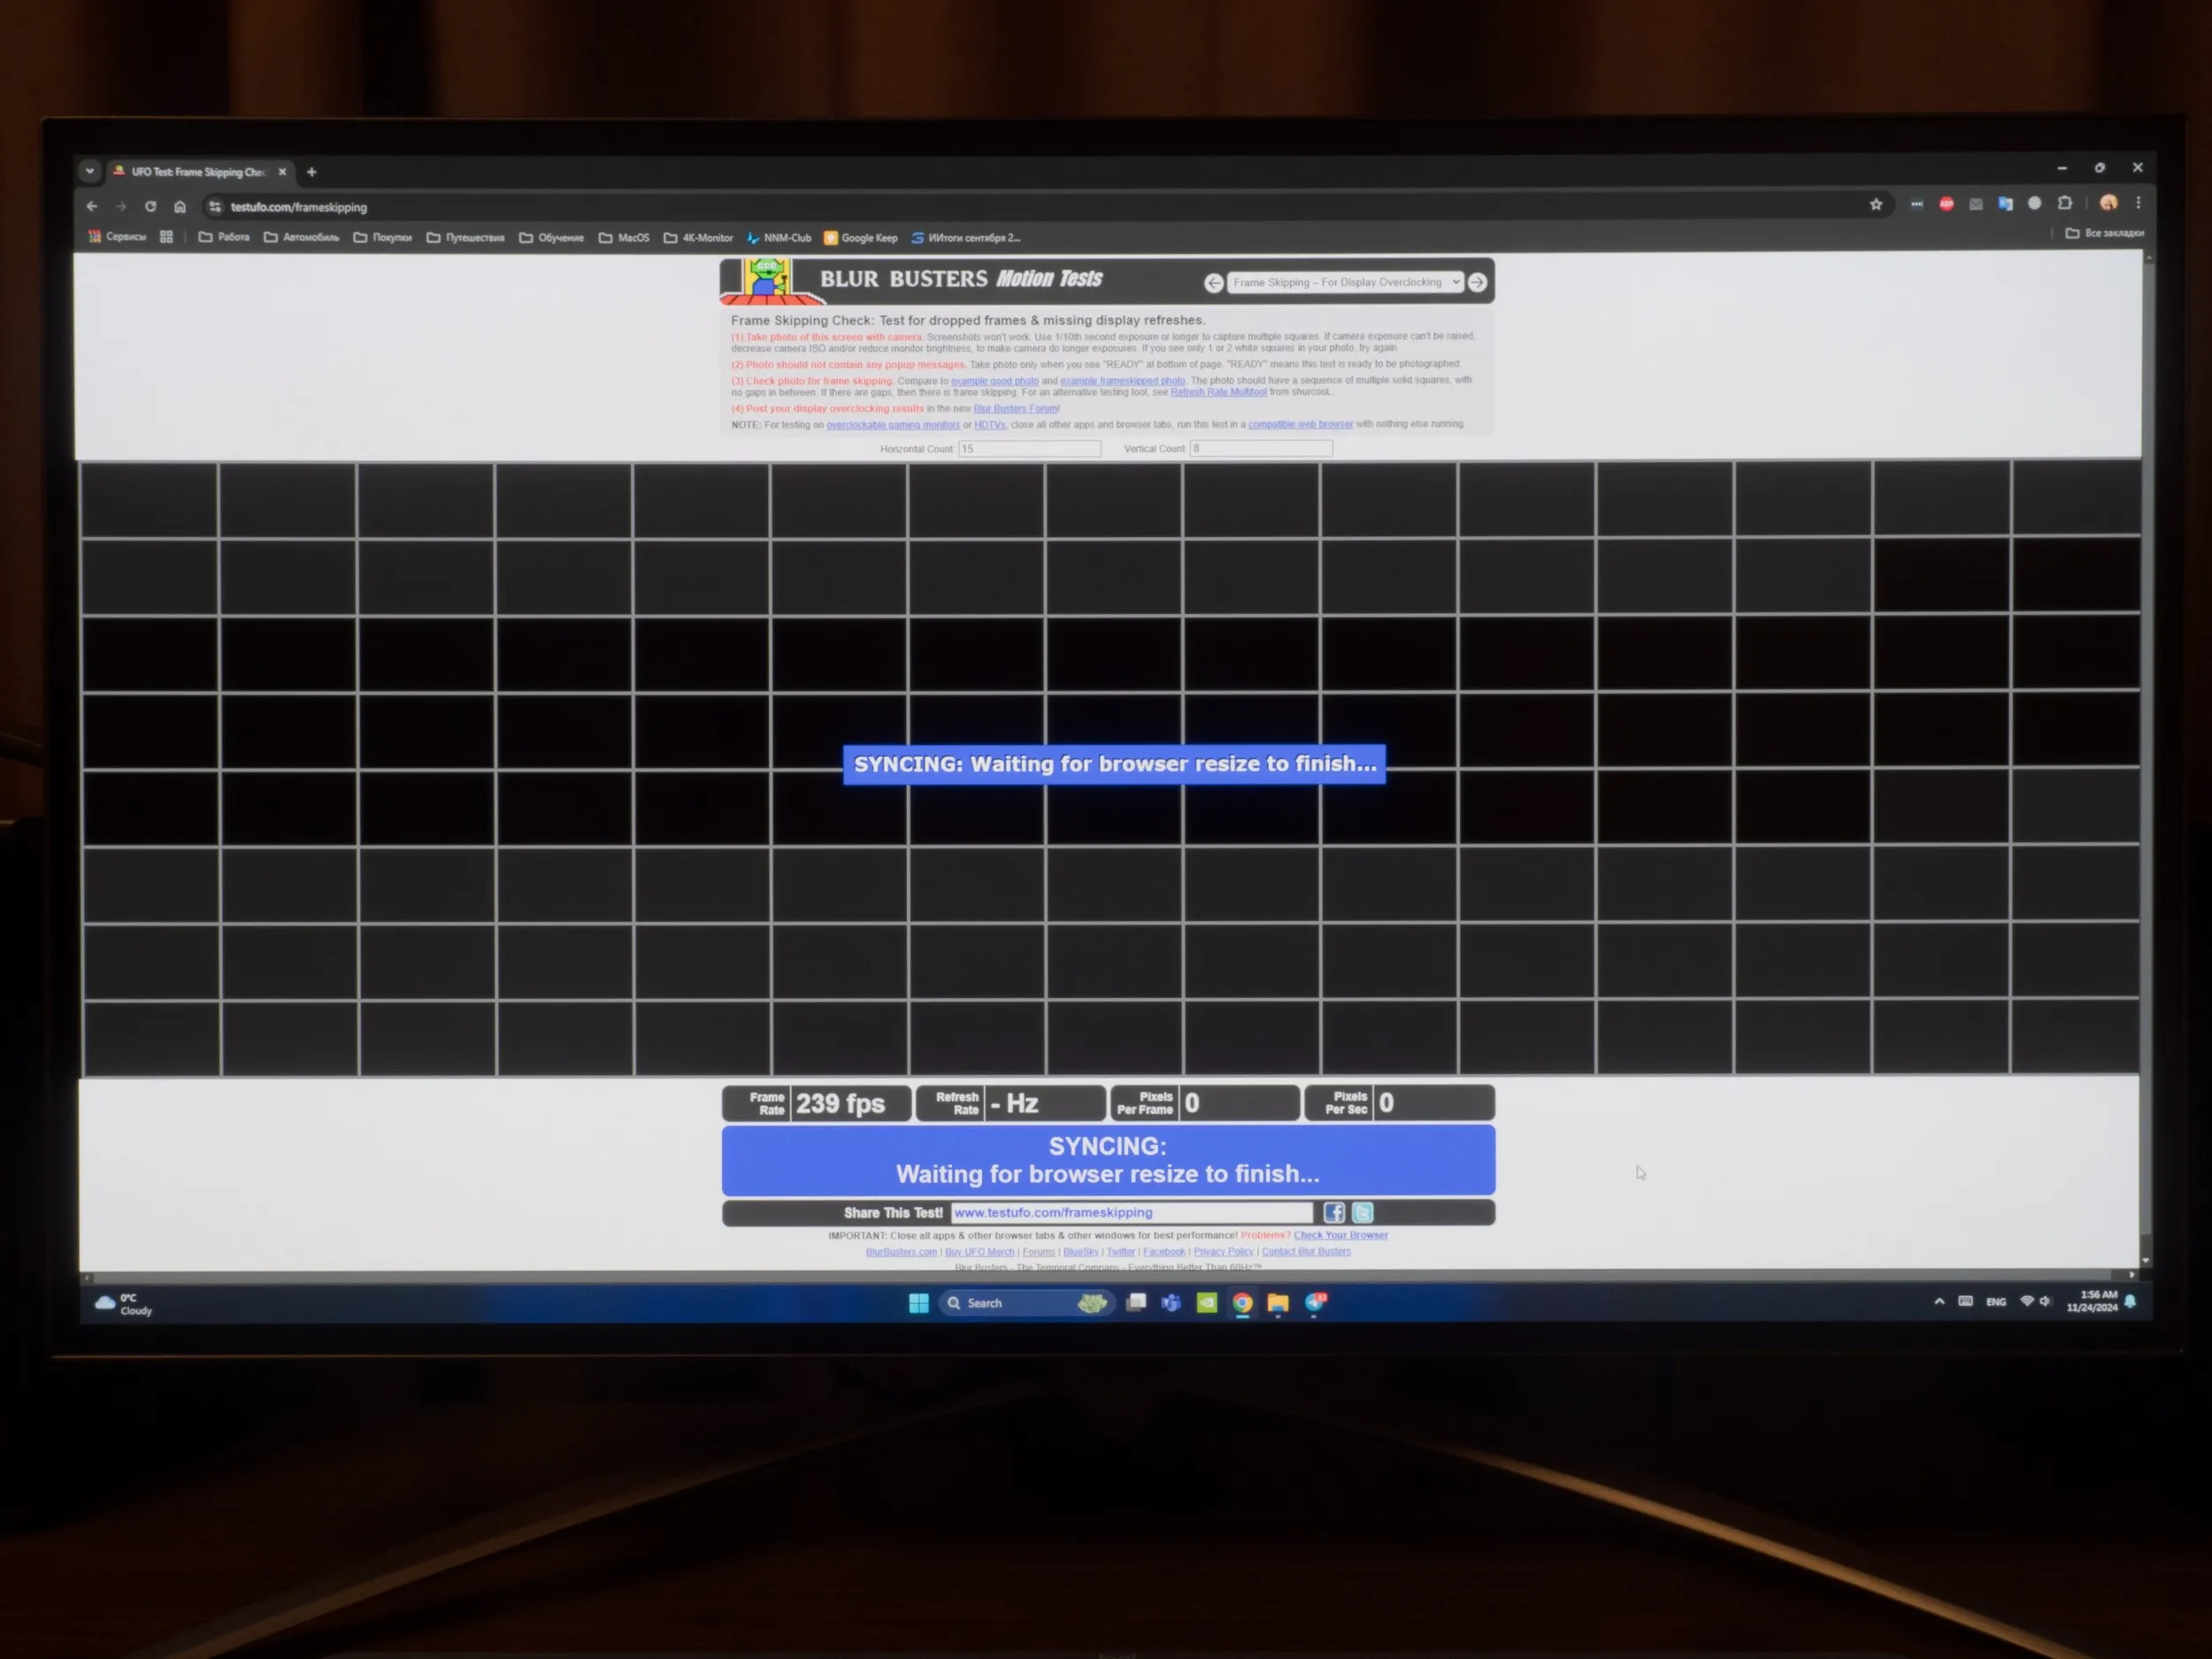Go to next motion test arrow
2212x1659 pixels.
click(x=1477, y=283)
